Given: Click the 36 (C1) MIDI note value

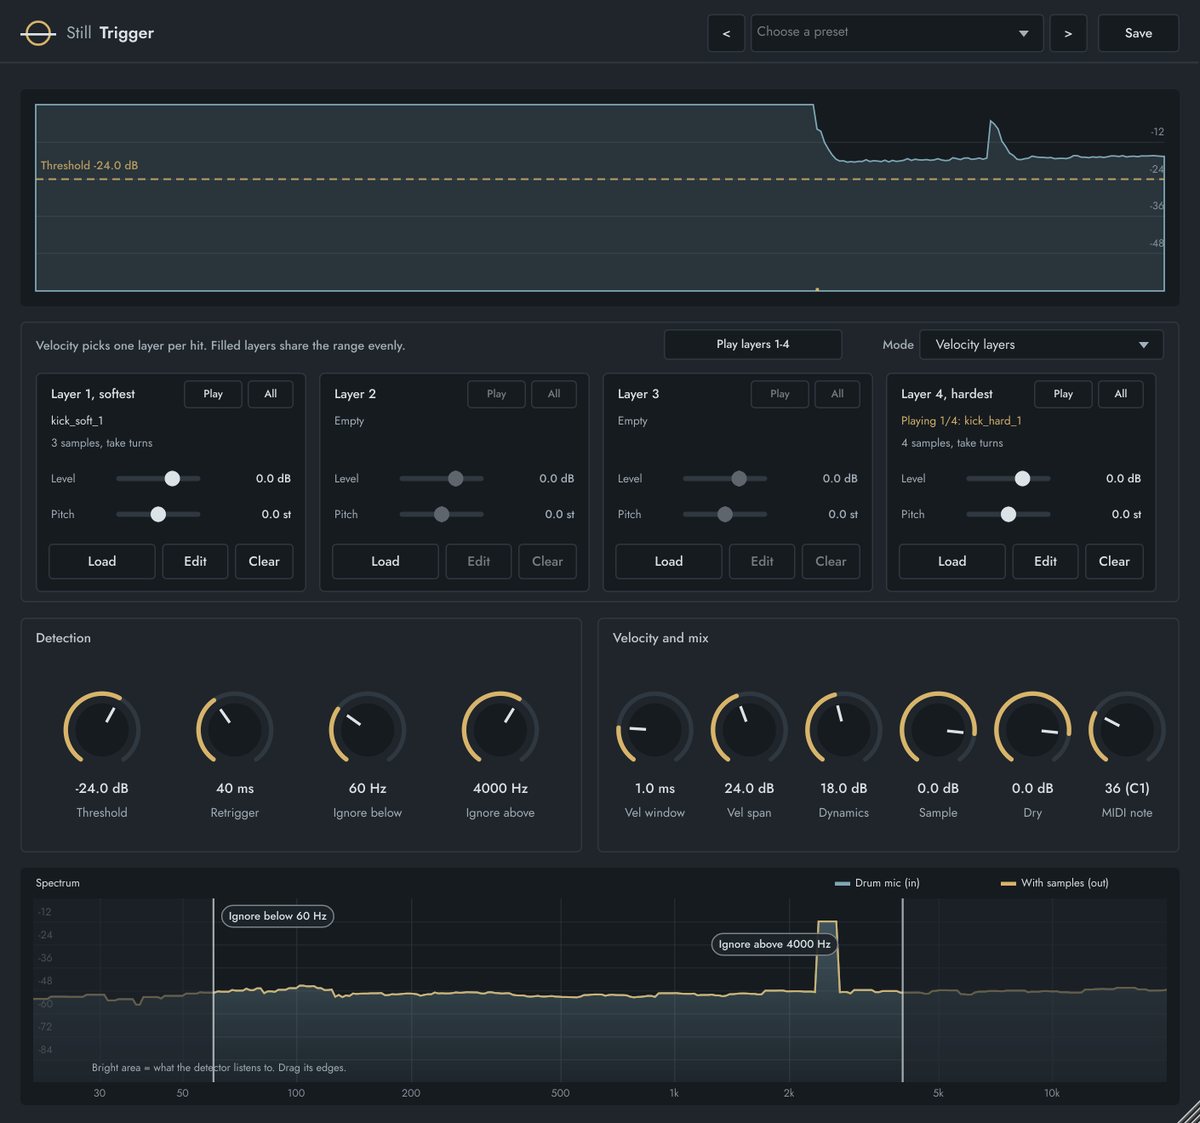Looking at the screenshot, I should tap(1127, 788).
